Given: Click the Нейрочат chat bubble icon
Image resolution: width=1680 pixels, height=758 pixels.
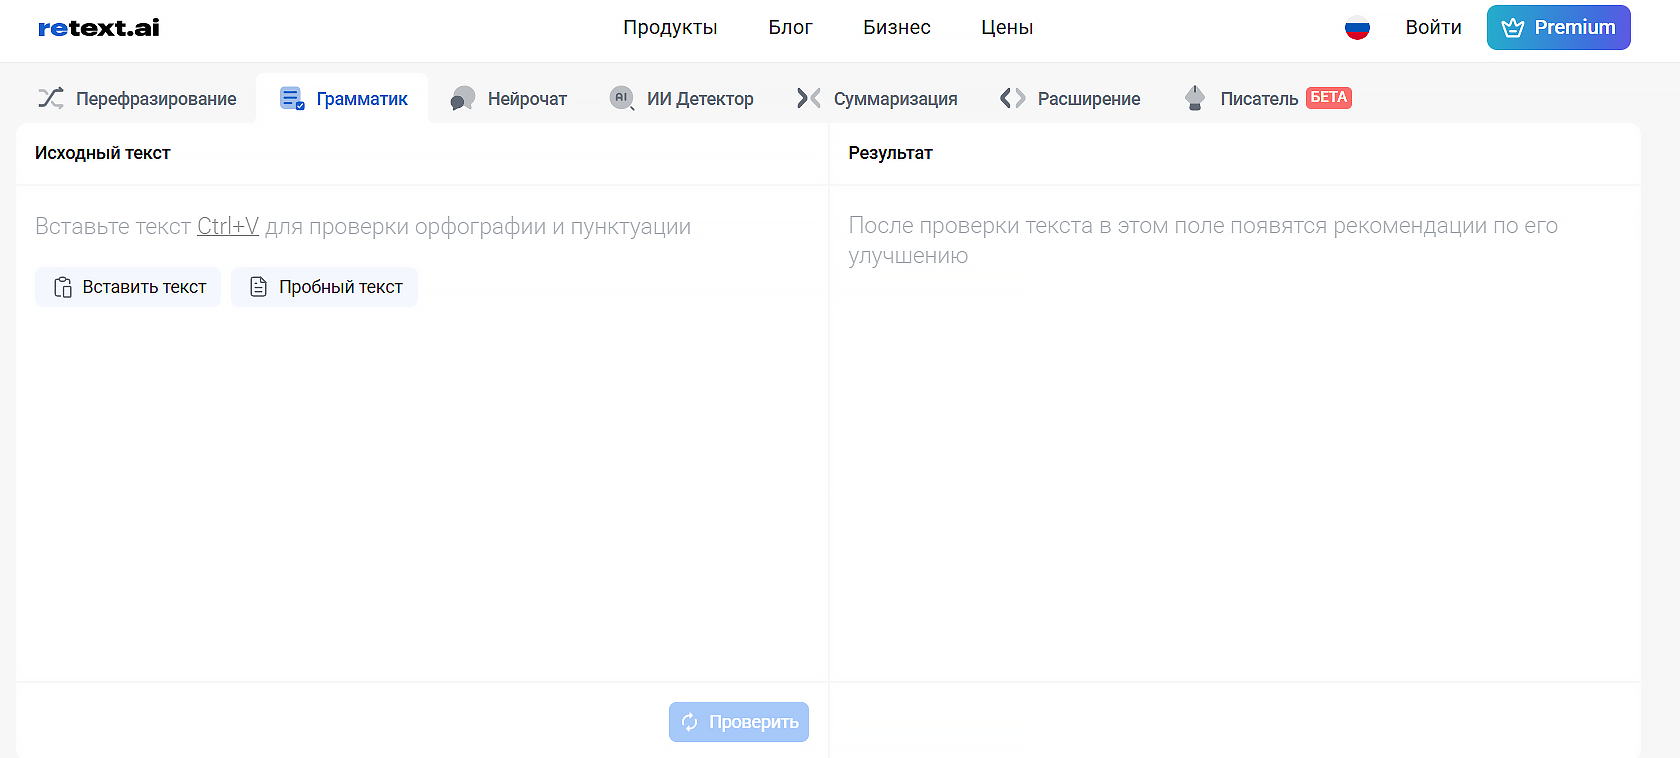Looking at the screenshot, I should pos(462,98).
